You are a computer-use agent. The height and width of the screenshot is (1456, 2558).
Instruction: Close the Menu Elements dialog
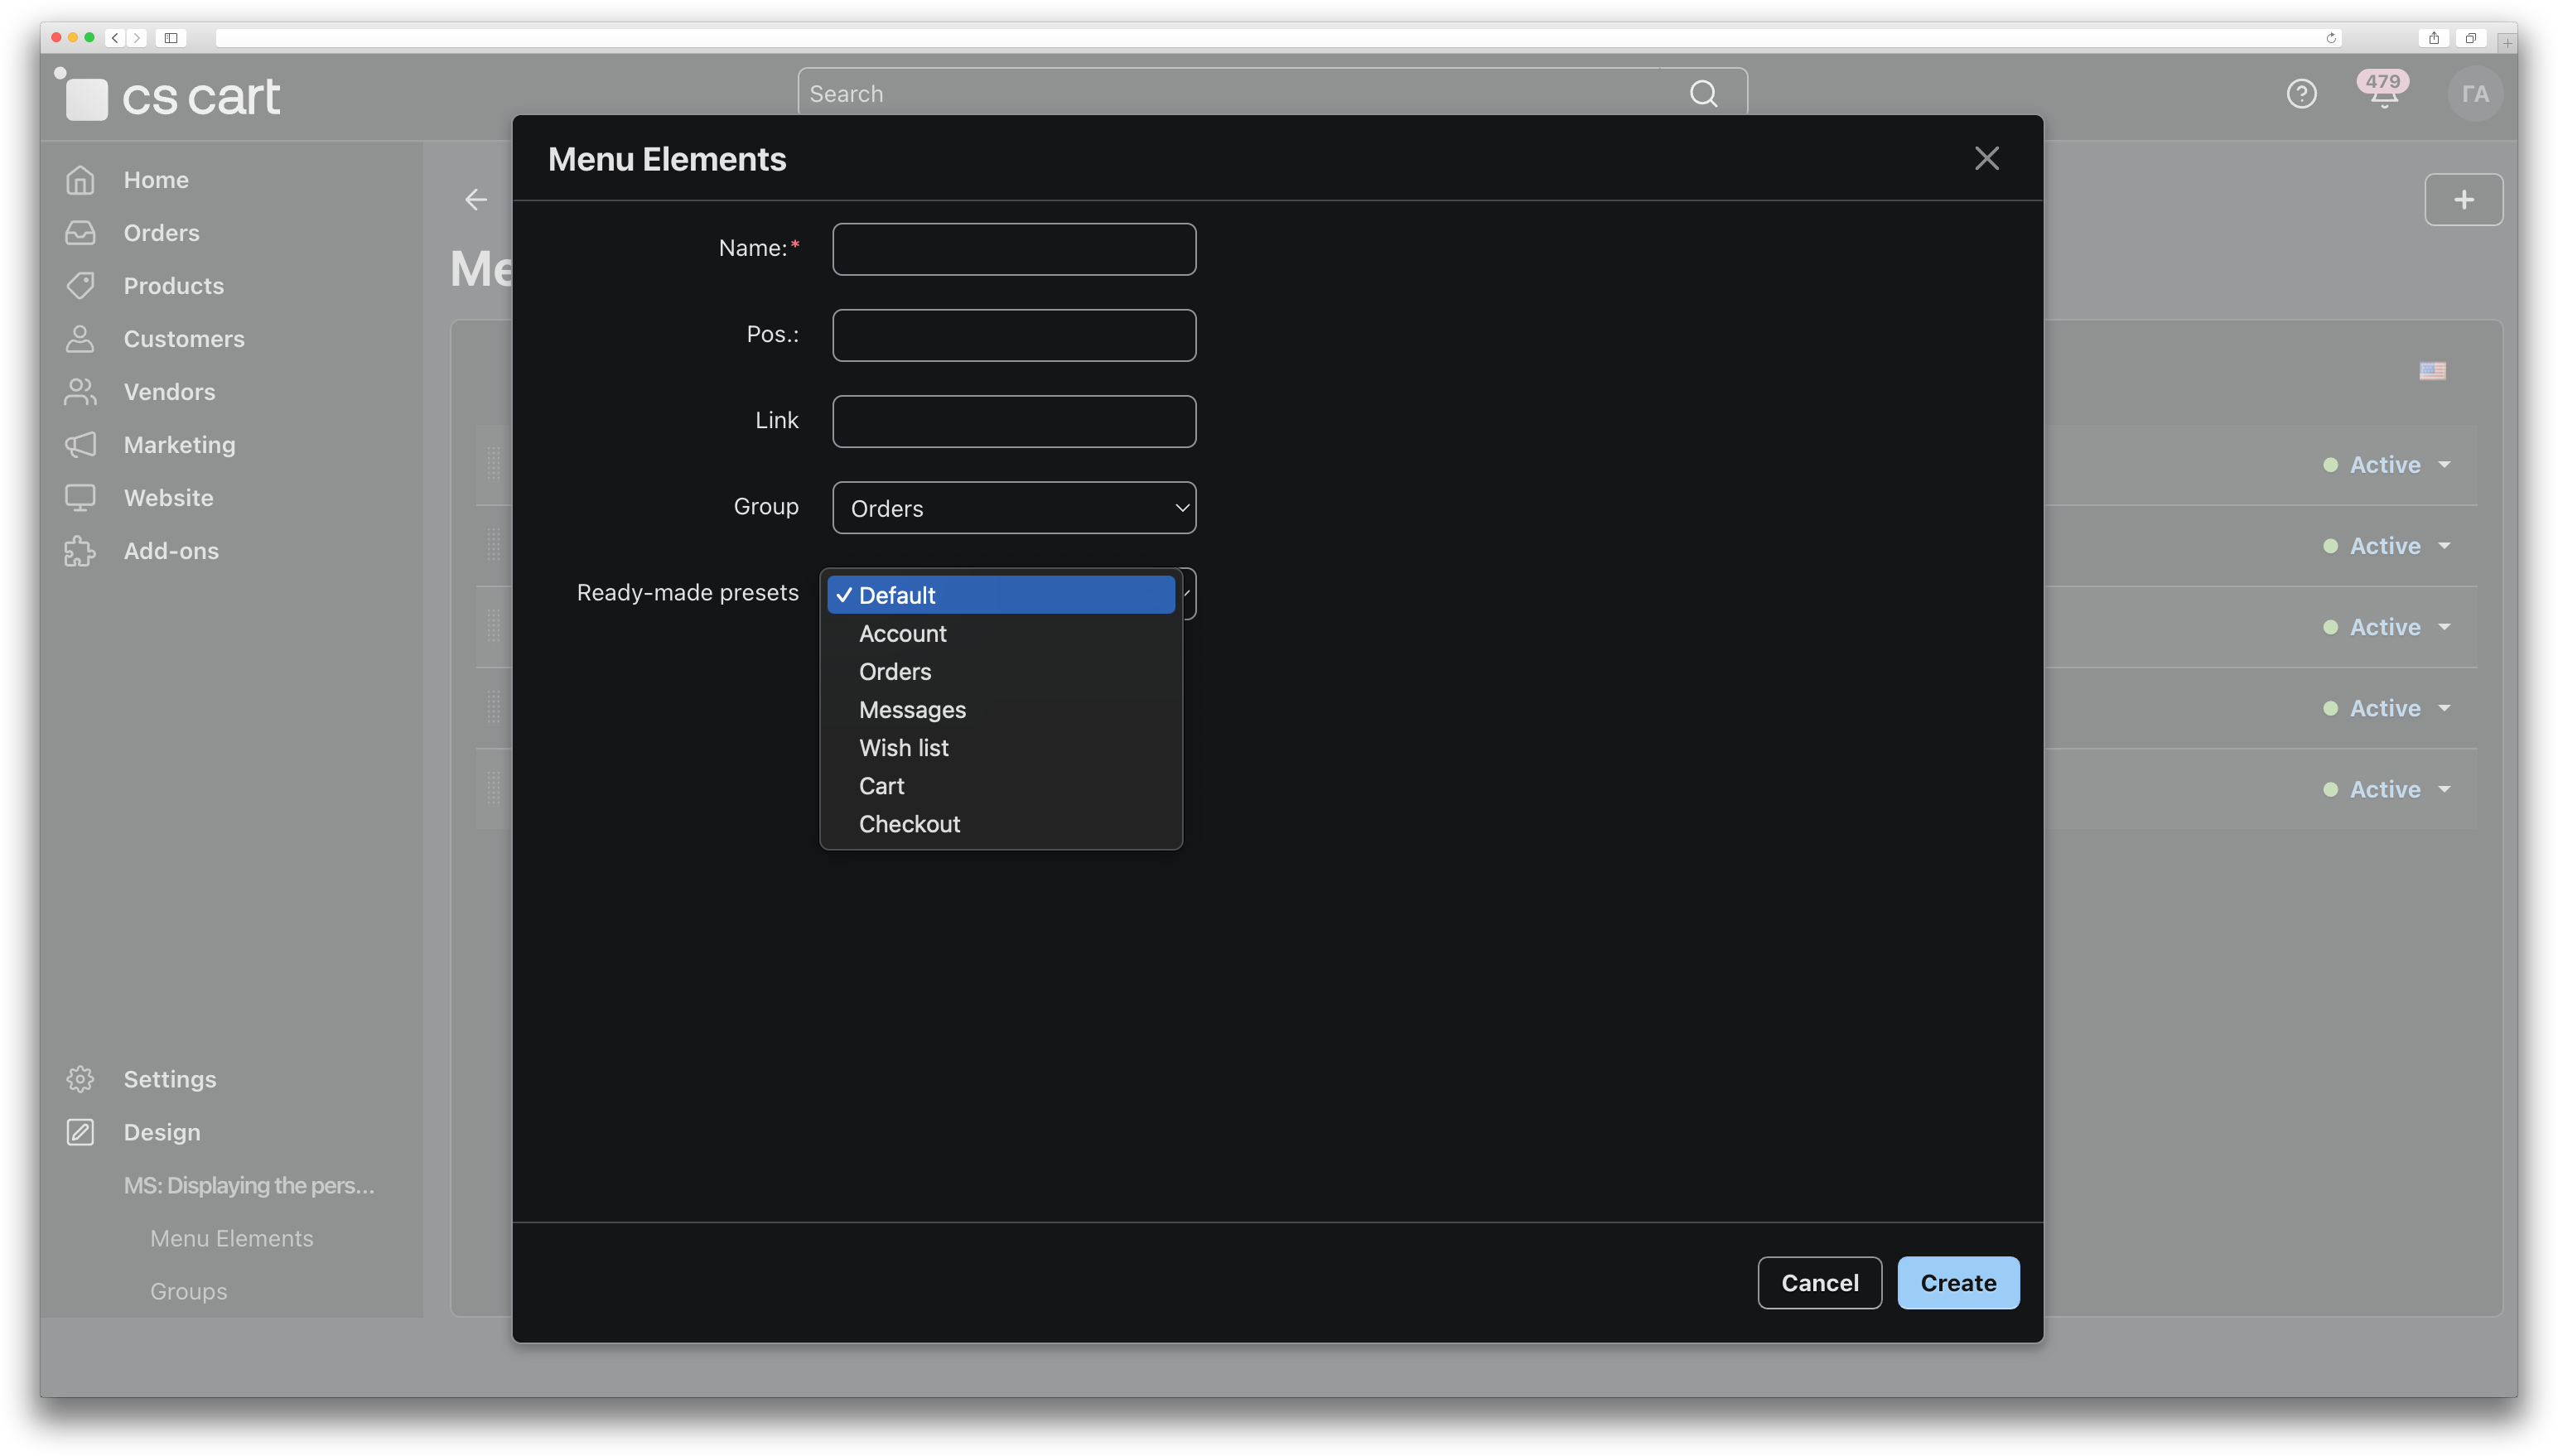(1986, 158)
